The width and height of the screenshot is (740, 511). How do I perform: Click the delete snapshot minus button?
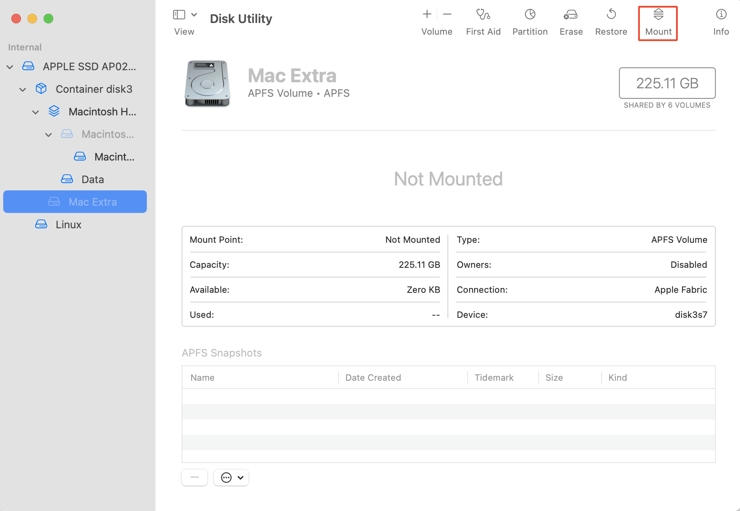(x=194, y=477)
